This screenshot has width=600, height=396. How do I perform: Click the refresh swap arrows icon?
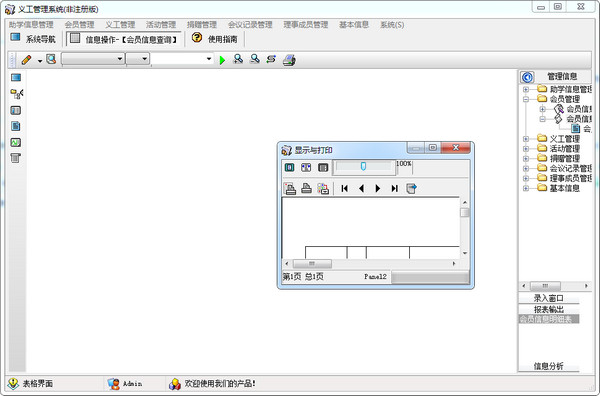point(271,59)
